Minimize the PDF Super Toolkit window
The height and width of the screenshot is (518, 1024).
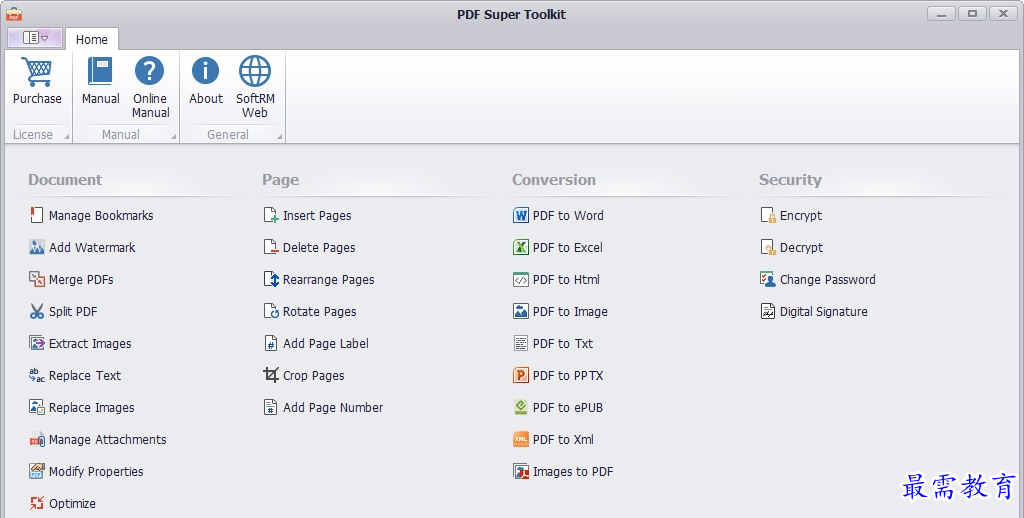(942, 14)
